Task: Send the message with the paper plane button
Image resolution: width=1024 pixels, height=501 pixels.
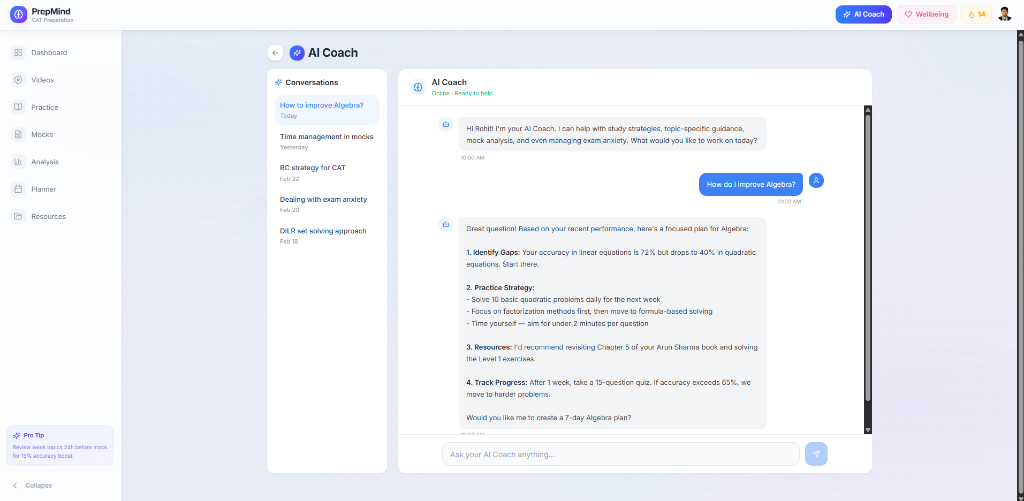Action: tap(816, 454)
